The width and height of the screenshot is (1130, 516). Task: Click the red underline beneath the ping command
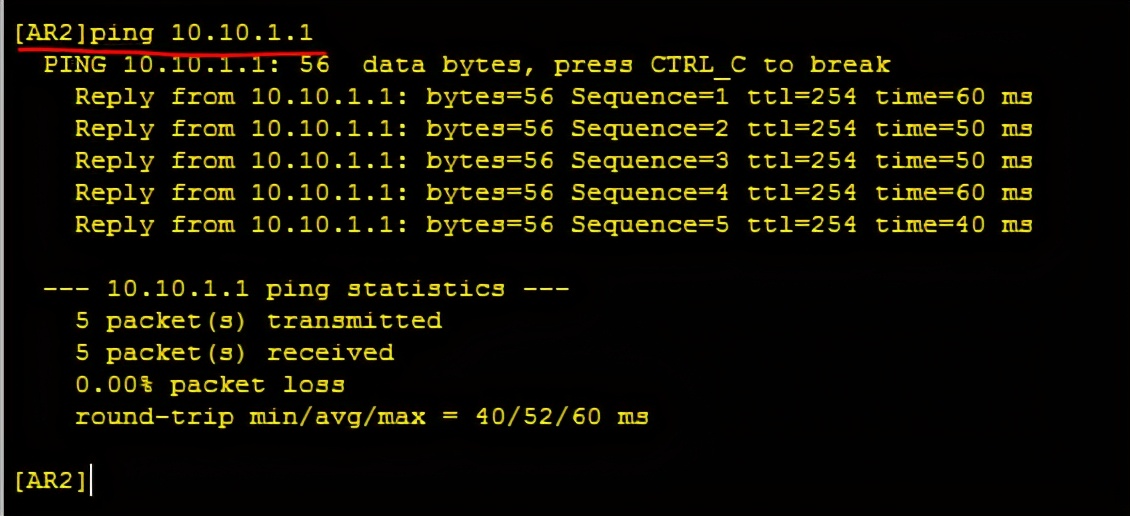170,47
